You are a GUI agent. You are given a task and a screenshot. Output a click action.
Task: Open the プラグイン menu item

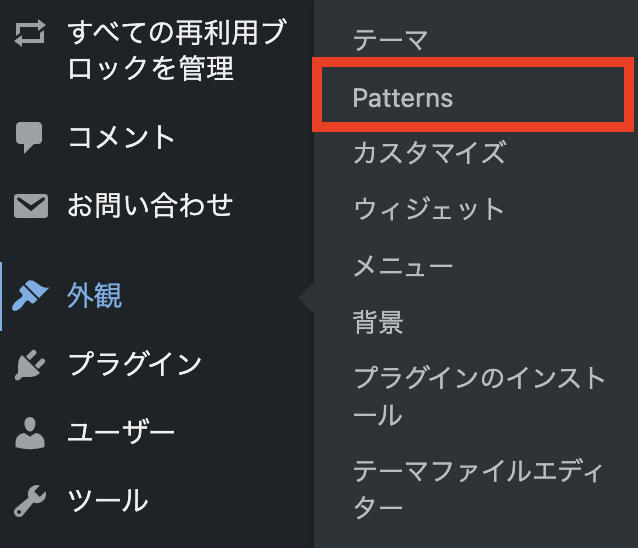[135, 364]
